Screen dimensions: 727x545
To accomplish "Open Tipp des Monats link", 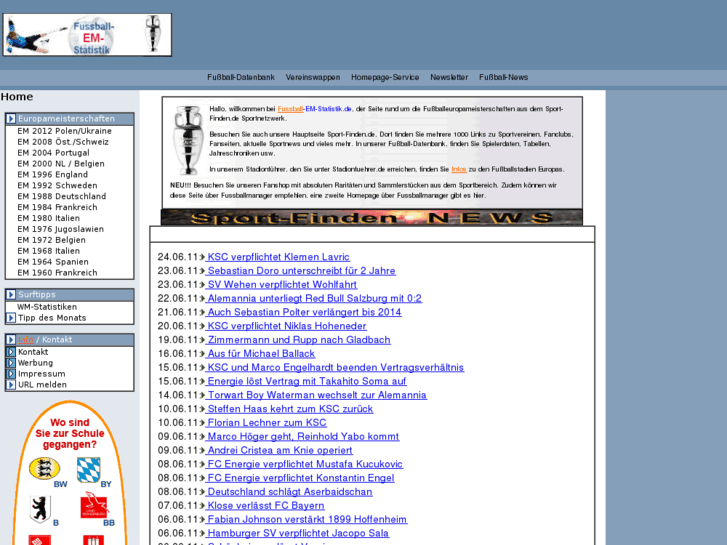I will pos(52,318).
